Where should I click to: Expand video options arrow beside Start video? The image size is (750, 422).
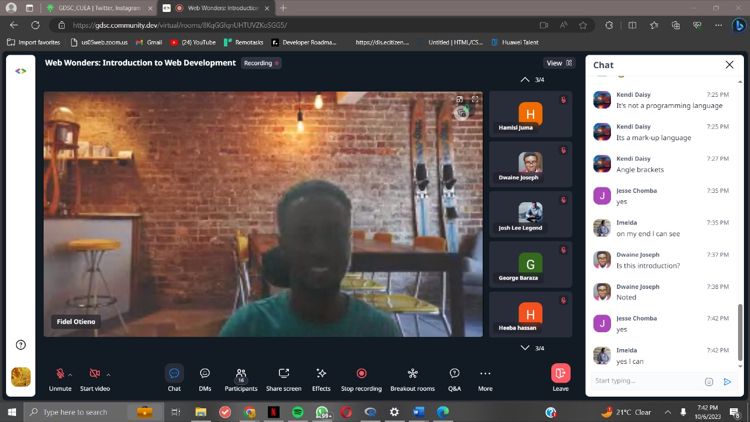click(x=108, y=374)
